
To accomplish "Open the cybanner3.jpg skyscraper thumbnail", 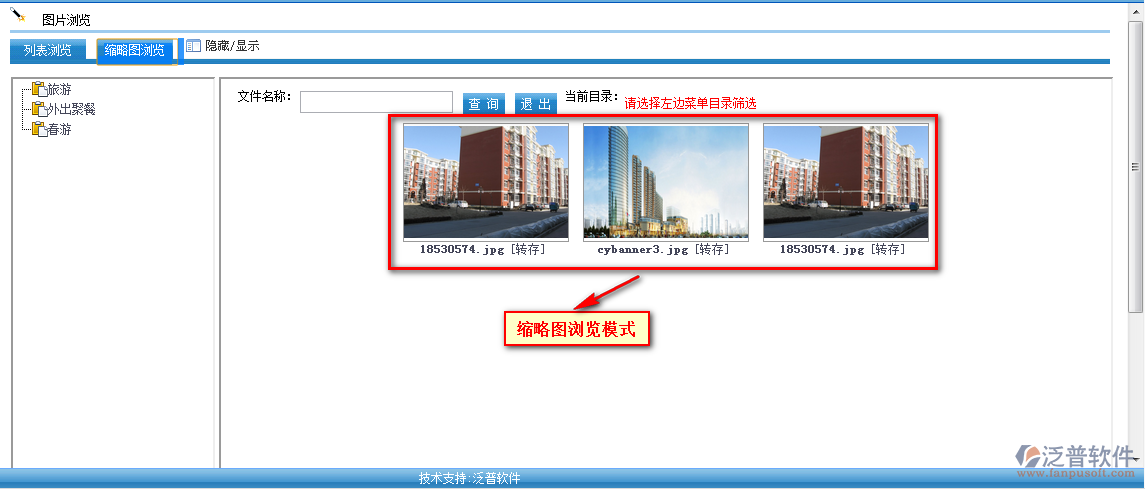I will (x=665, y=182).
